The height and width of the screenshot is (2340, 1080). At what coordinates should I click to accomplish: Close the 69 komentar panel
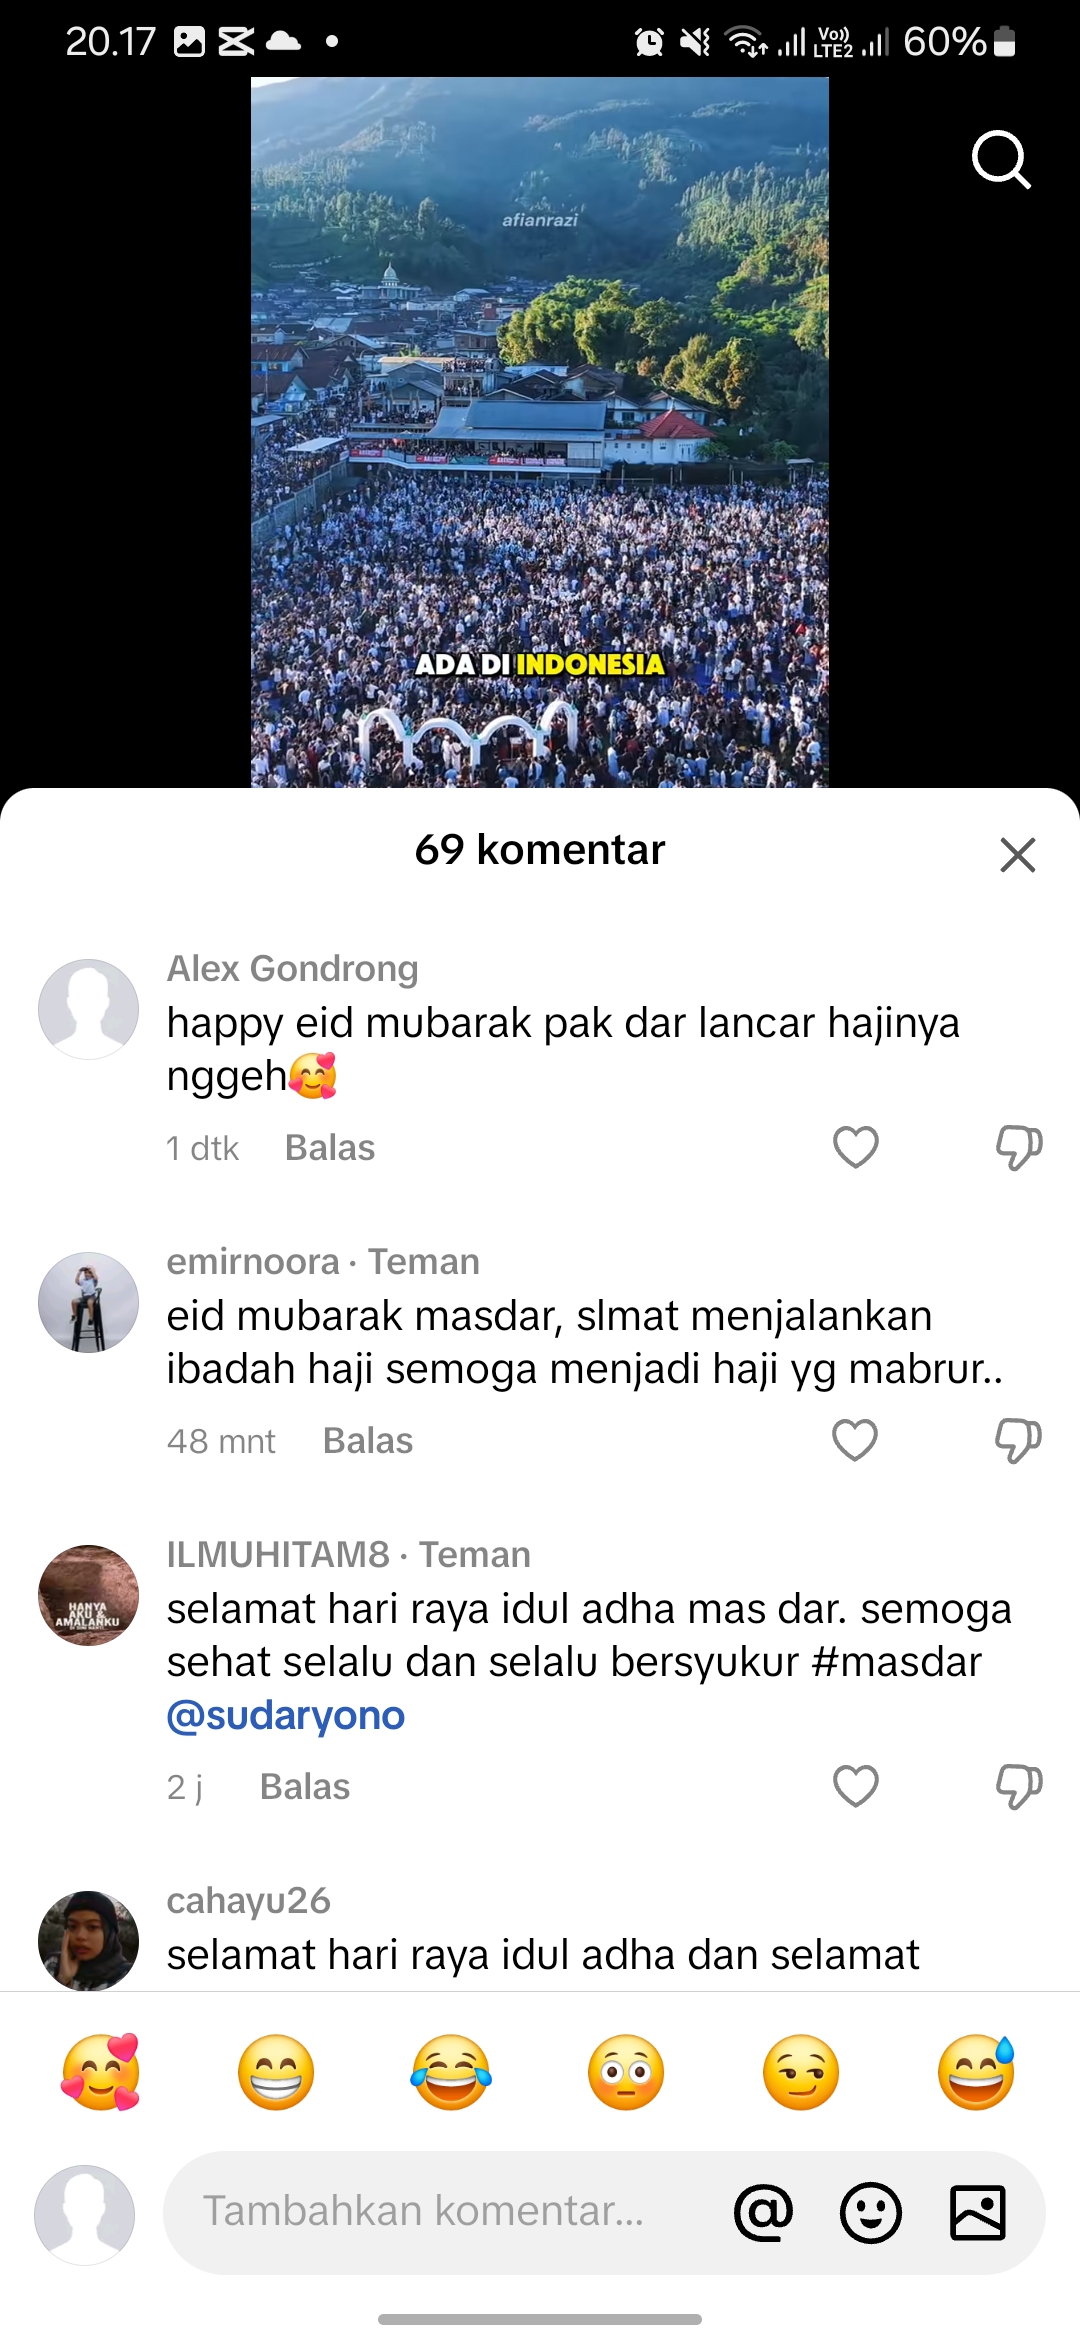click(1017, 855)
